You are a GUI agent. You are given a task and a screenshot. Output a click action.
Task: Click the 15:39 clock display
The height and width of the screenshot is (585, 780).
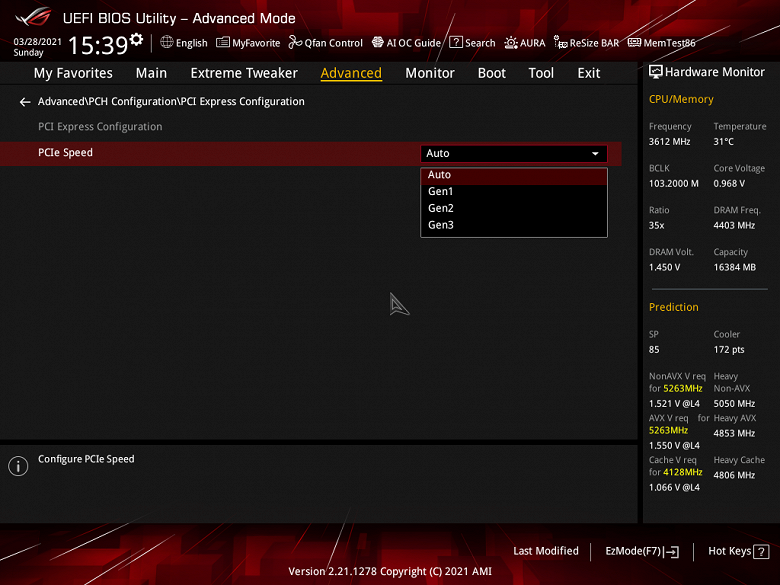tap(98, 45)
